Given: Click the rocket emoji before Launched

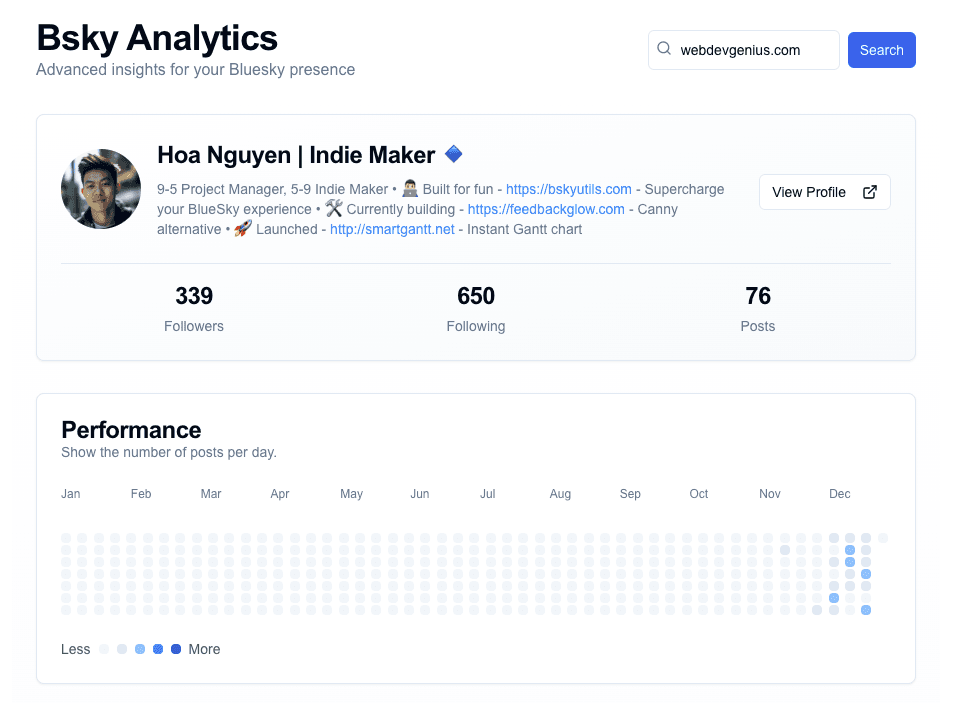Looking at the screenshot, I should coord(243,229).
